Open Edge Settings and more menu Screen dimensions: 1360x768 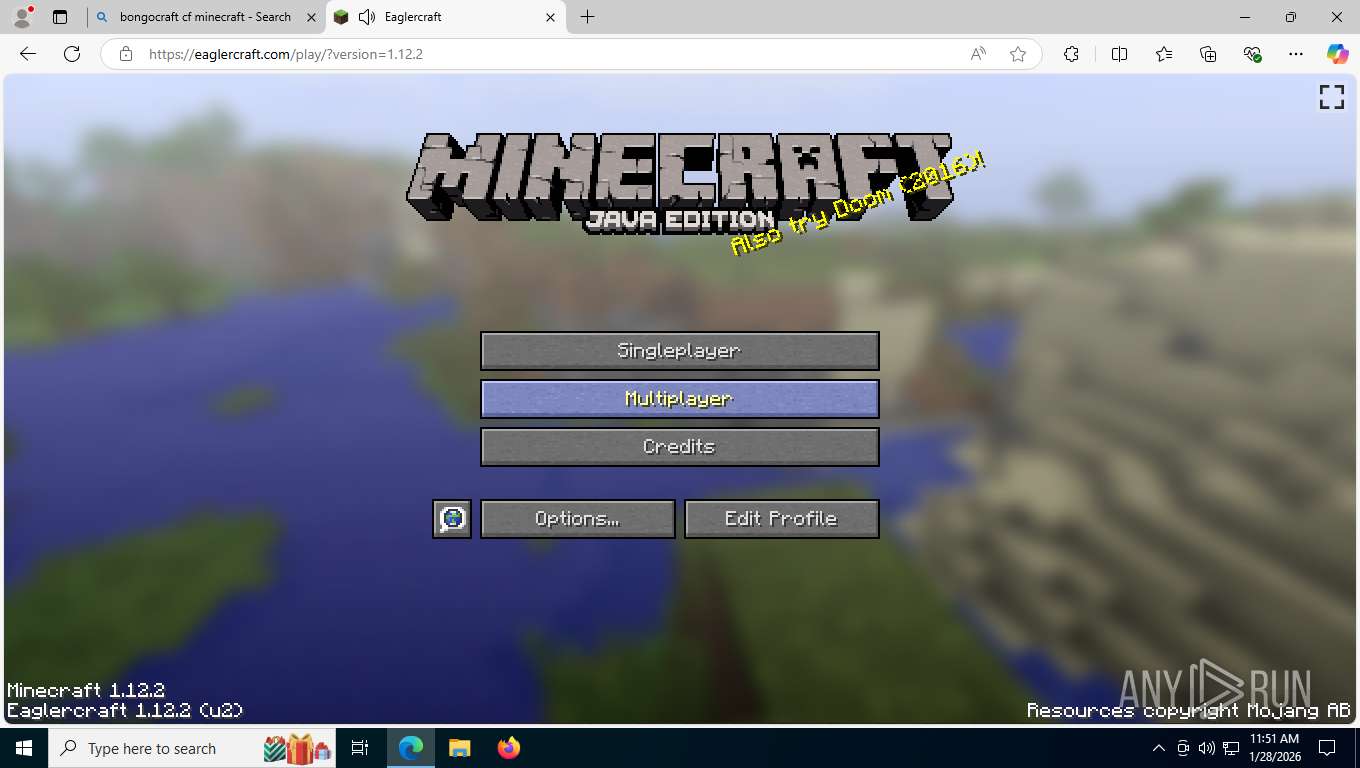coord(1296,54)
